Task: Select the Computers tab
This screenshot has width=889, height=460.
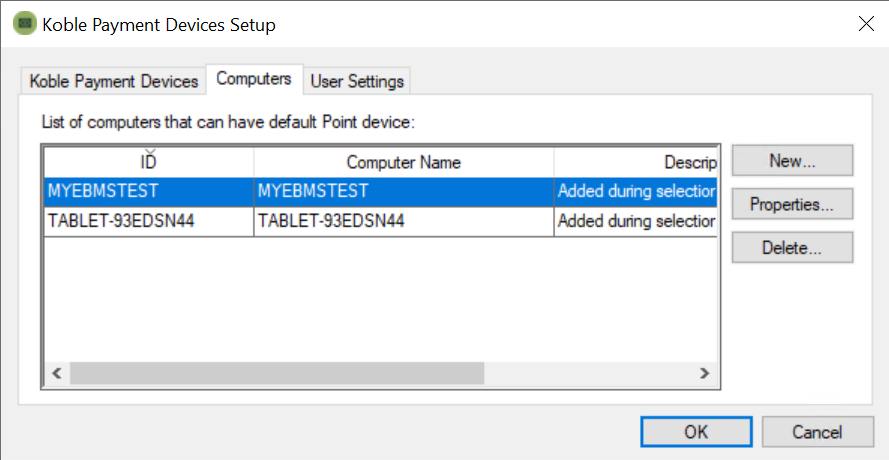Action: tap(254, 79)
